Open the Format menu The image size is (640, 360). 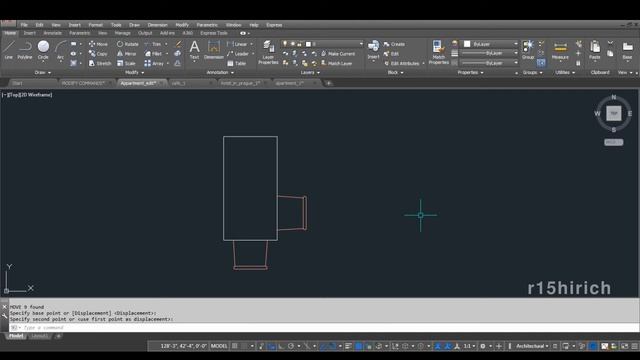(x=96, y=25)
